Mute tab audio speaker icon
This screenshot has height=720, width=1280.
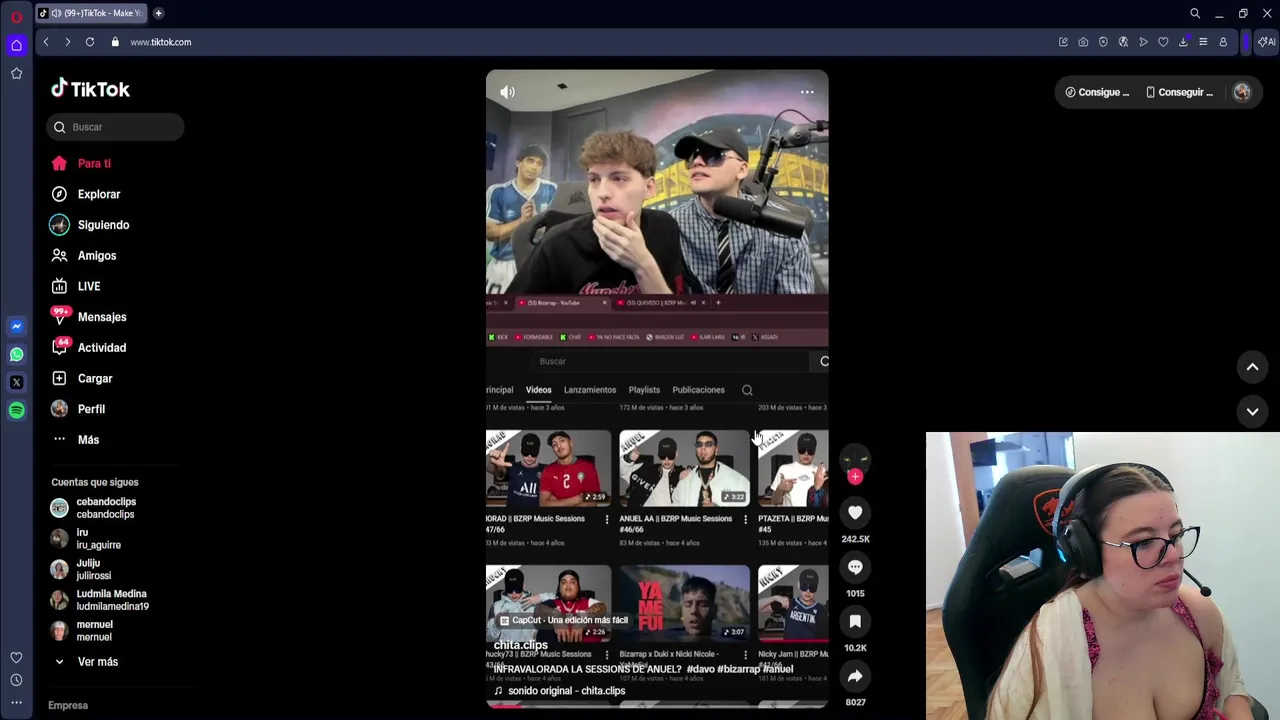[x=56, y=13]
